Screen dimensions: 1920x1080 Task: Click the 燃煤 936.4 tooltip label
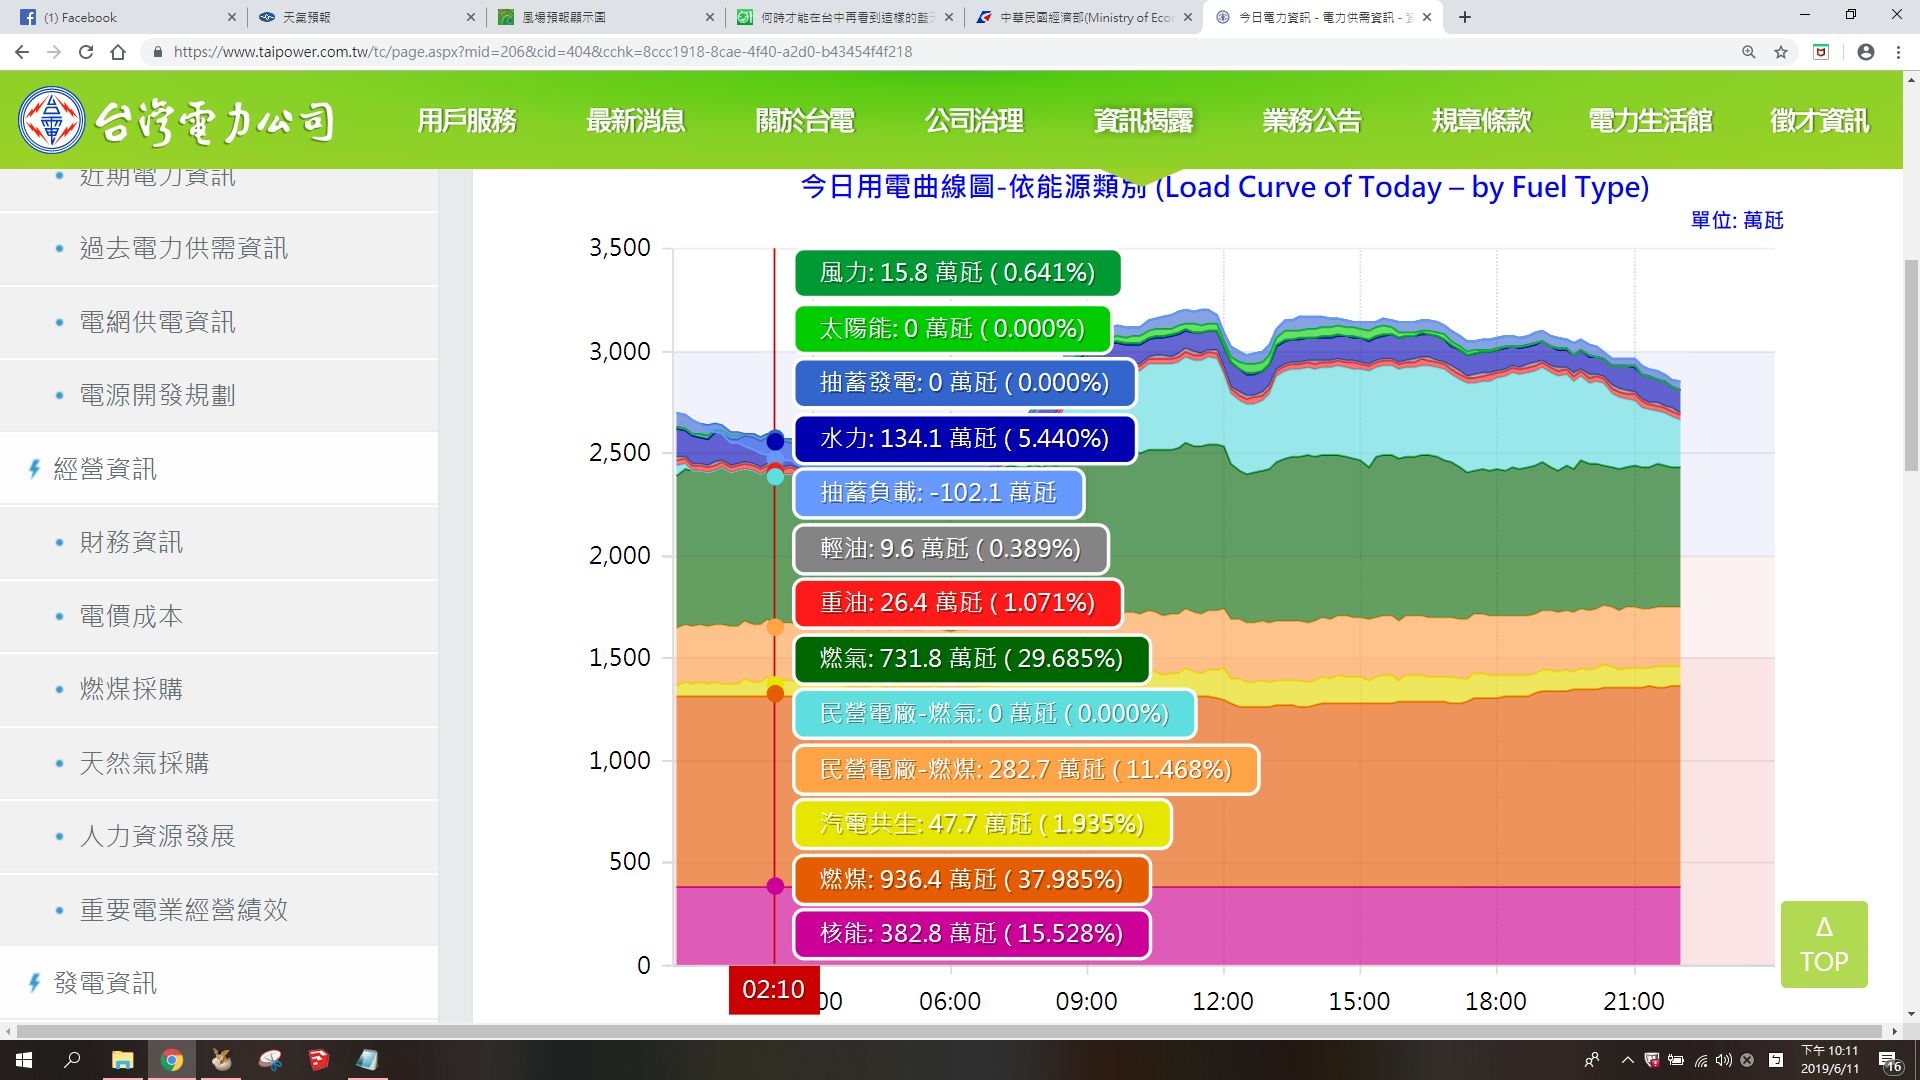(971, 880)
